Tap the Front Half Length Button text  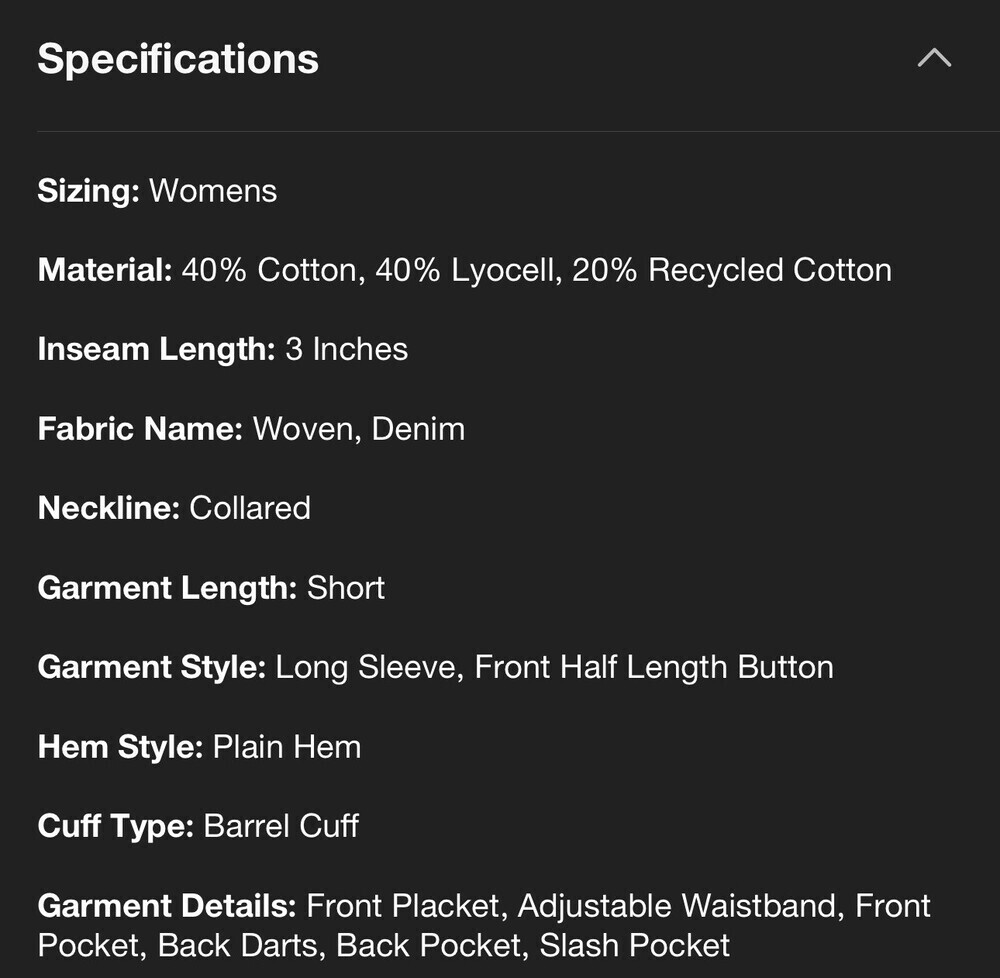(654, 668)
